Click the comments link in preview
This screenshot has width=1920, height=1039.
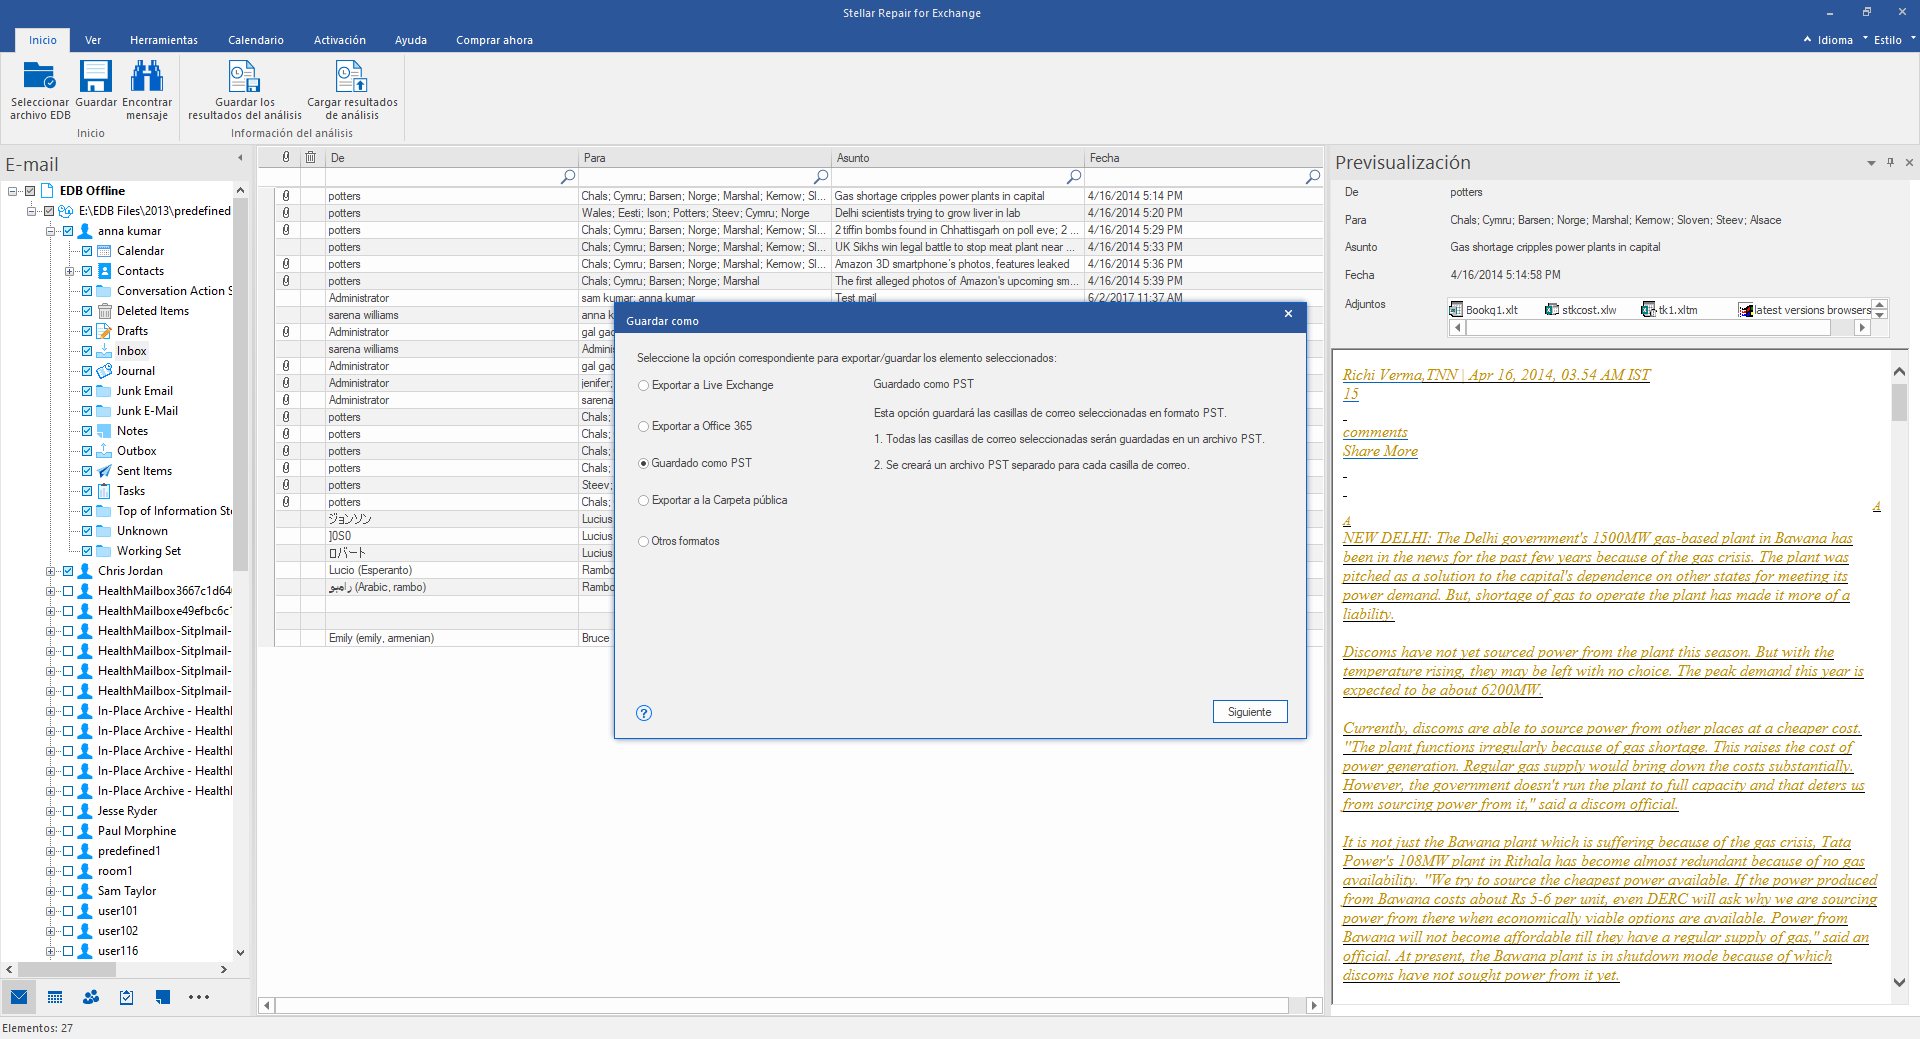click(x=1375, y=432)
